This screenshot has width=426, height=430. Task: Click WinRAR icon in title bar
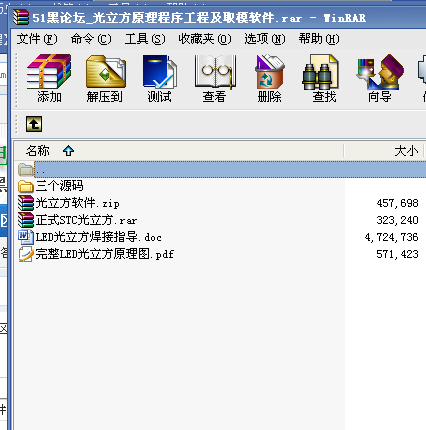click(x=21, y=17)
